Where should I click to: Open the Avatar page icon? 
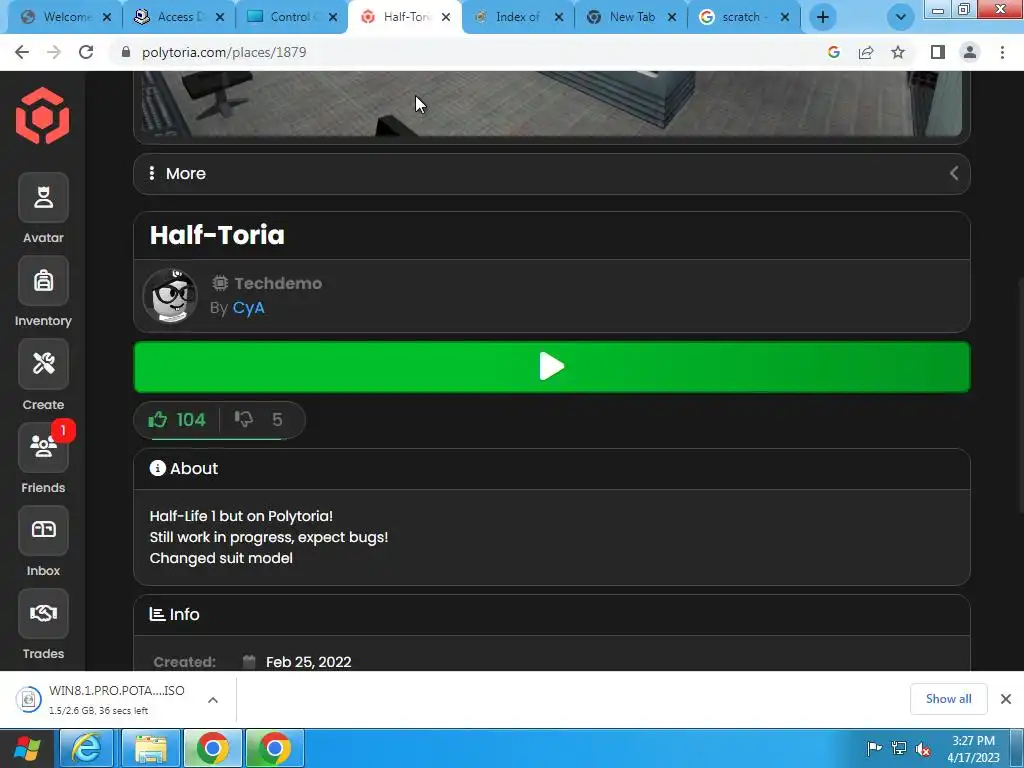point(43,197)
